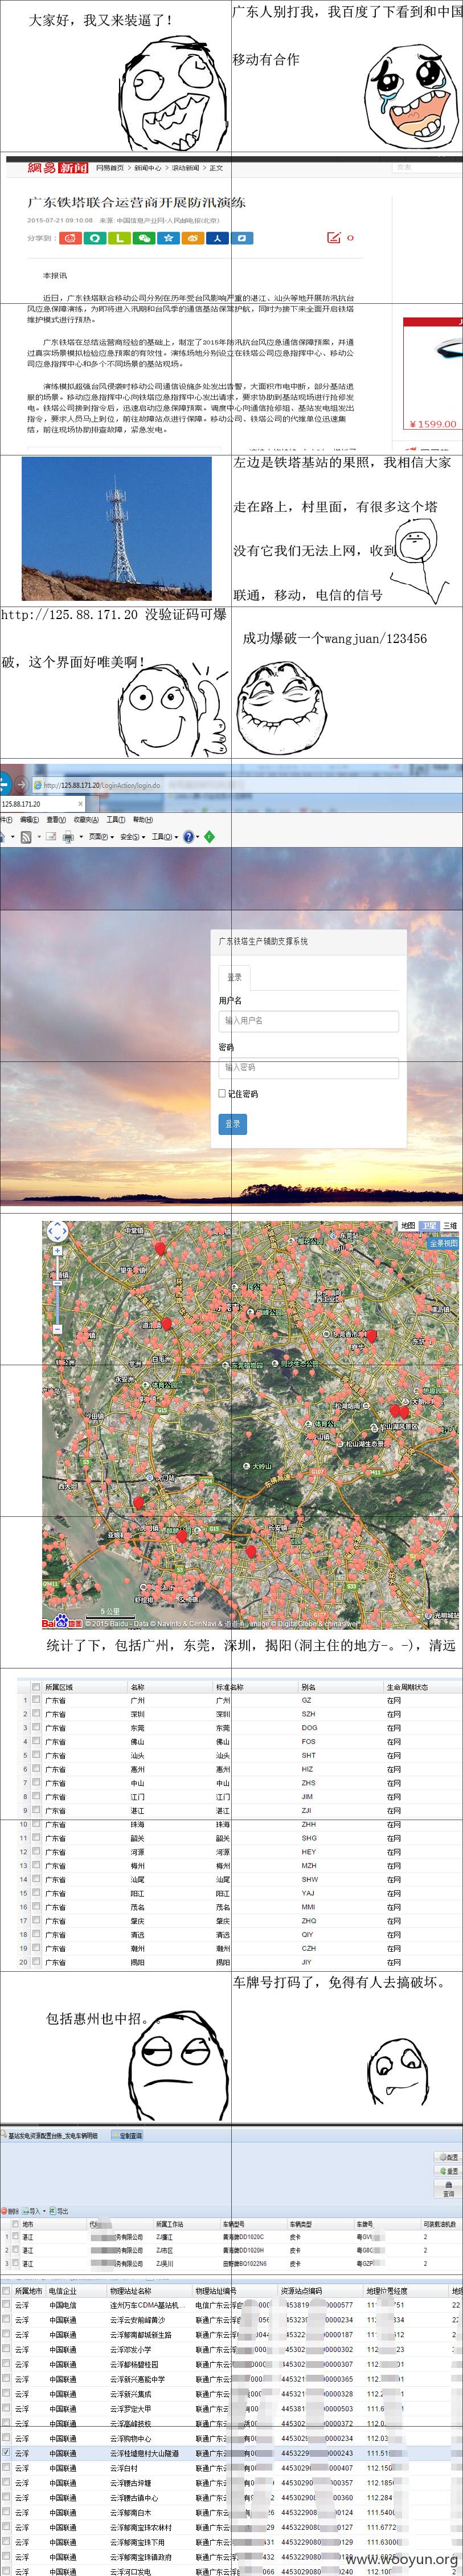463x2576 pixels.
Task: Click the ¥1599.00 product ad thumbnail
Action: (x=432, y=374)
